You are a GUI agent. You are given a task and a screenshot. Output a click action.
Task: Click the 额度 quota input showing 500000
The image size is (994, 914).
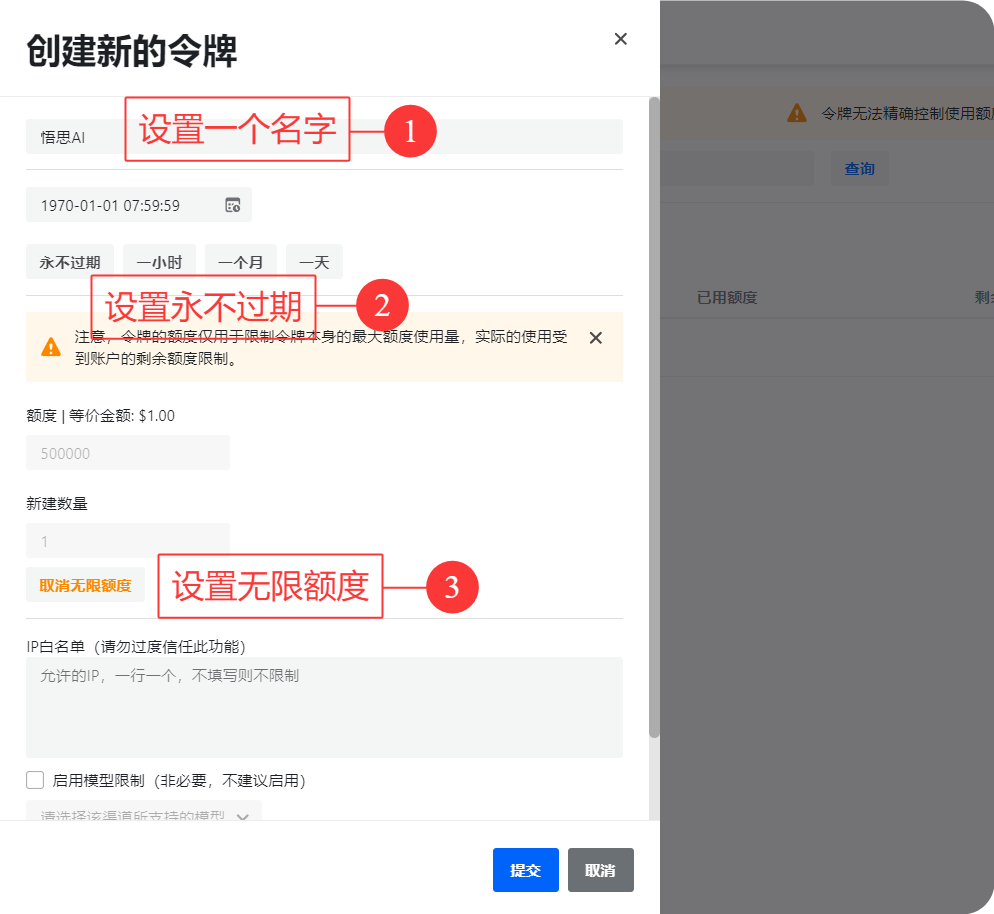pyautogui.click(x=127, y=452)
